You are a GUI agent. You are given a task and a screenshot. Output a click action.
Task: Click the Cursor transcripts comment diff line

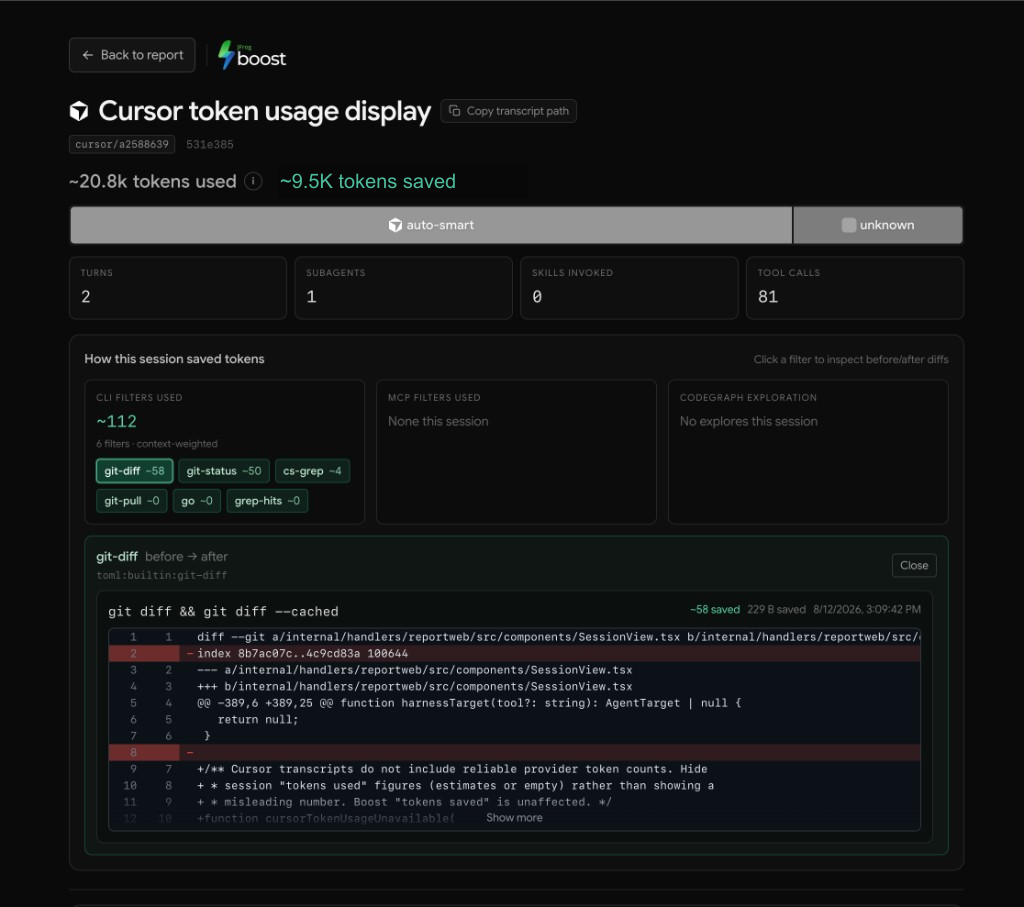point(514,769)
